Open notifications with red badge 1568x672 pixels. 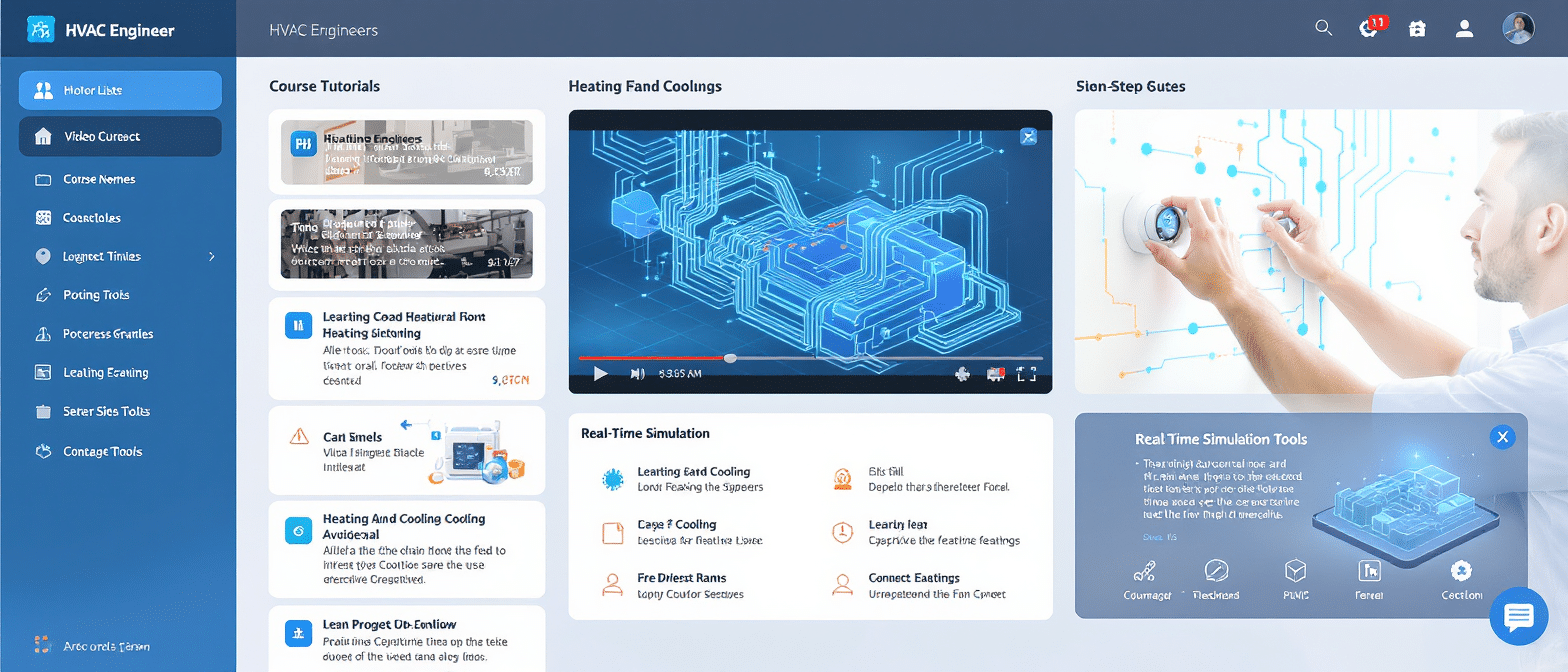[1369, 28]
